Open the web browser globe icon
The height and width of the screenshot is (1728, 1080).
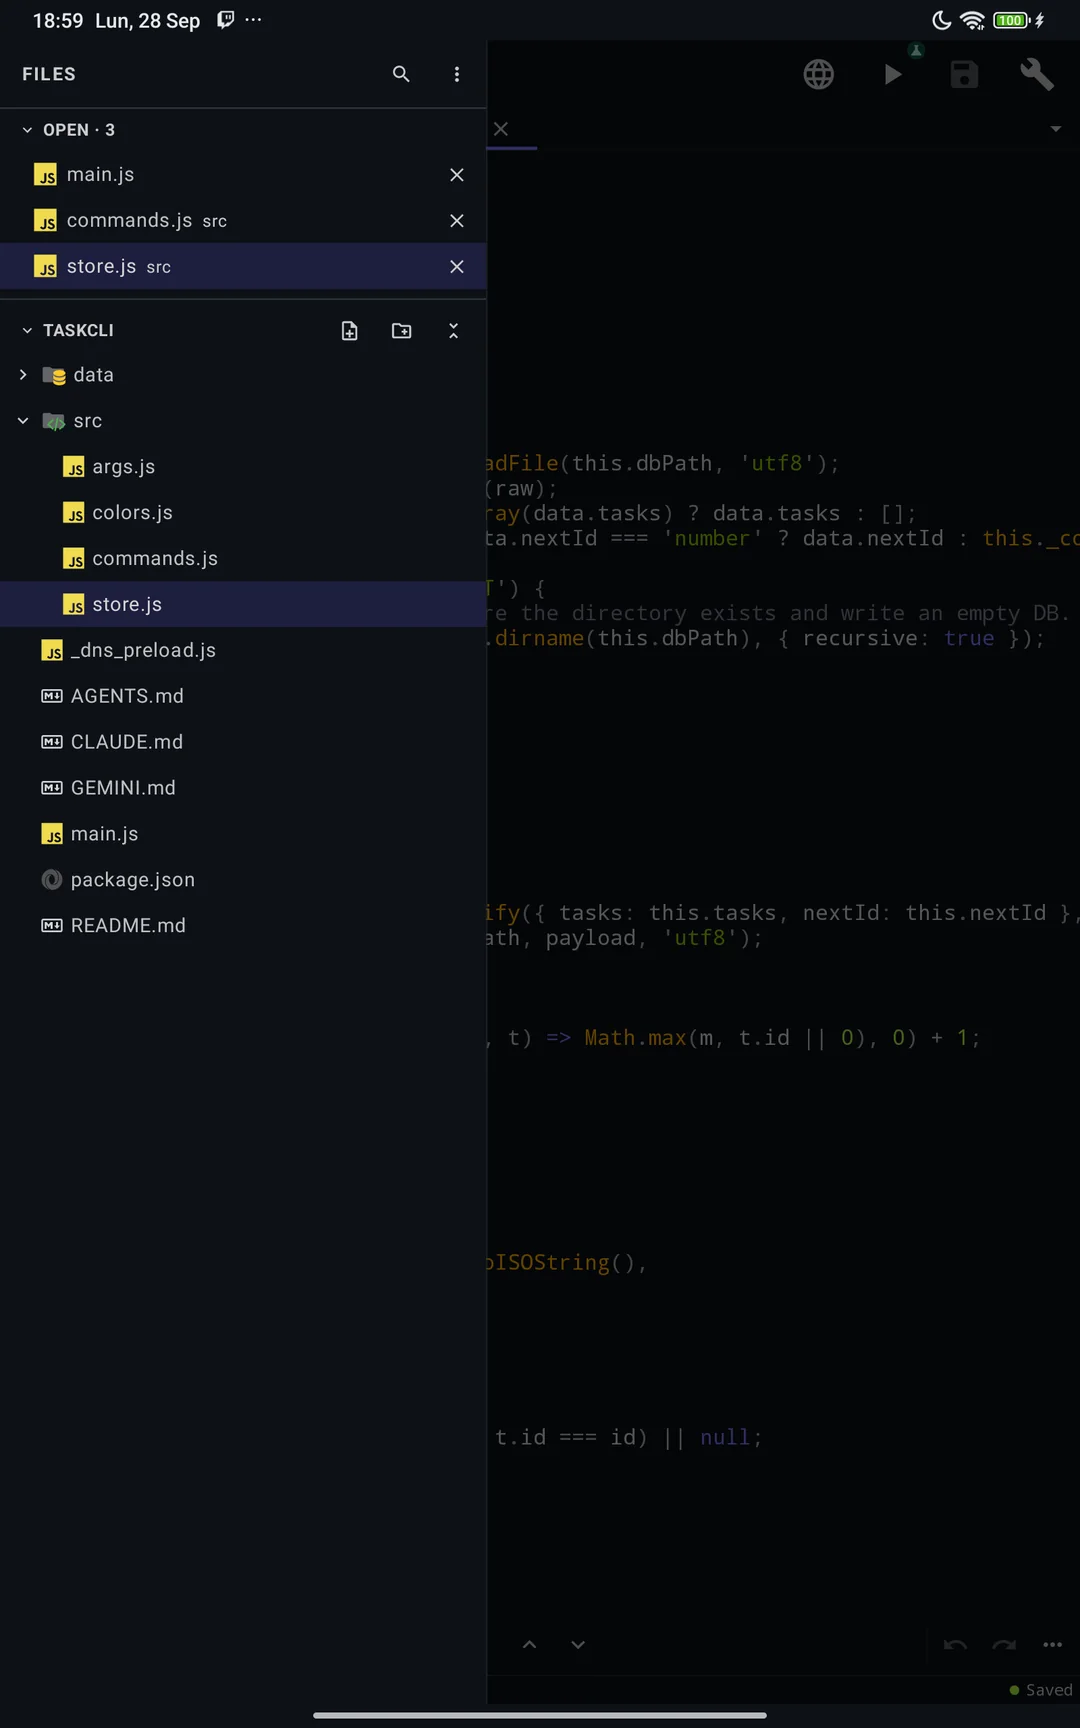pos(819,74)
